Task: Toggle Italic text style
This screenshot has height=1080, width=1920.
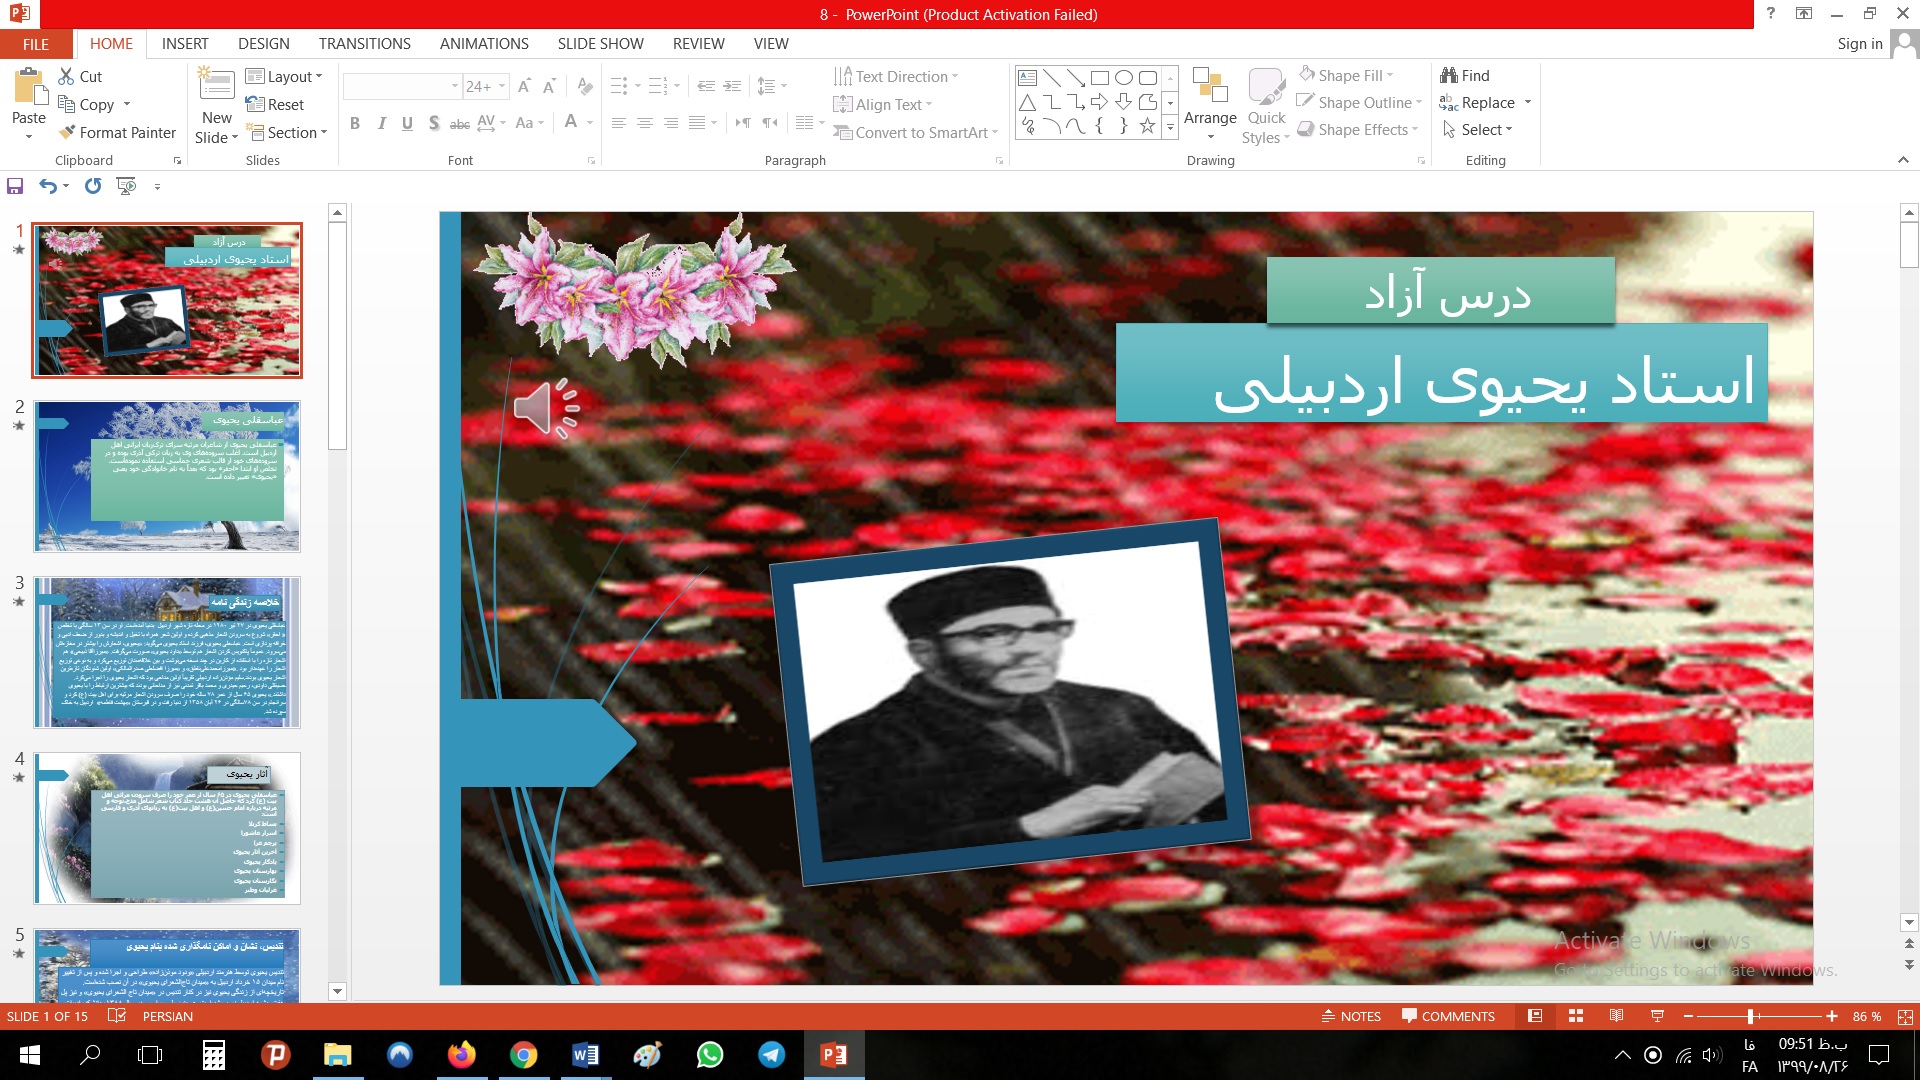Action: pyautogui.click(x=381, y=123)
